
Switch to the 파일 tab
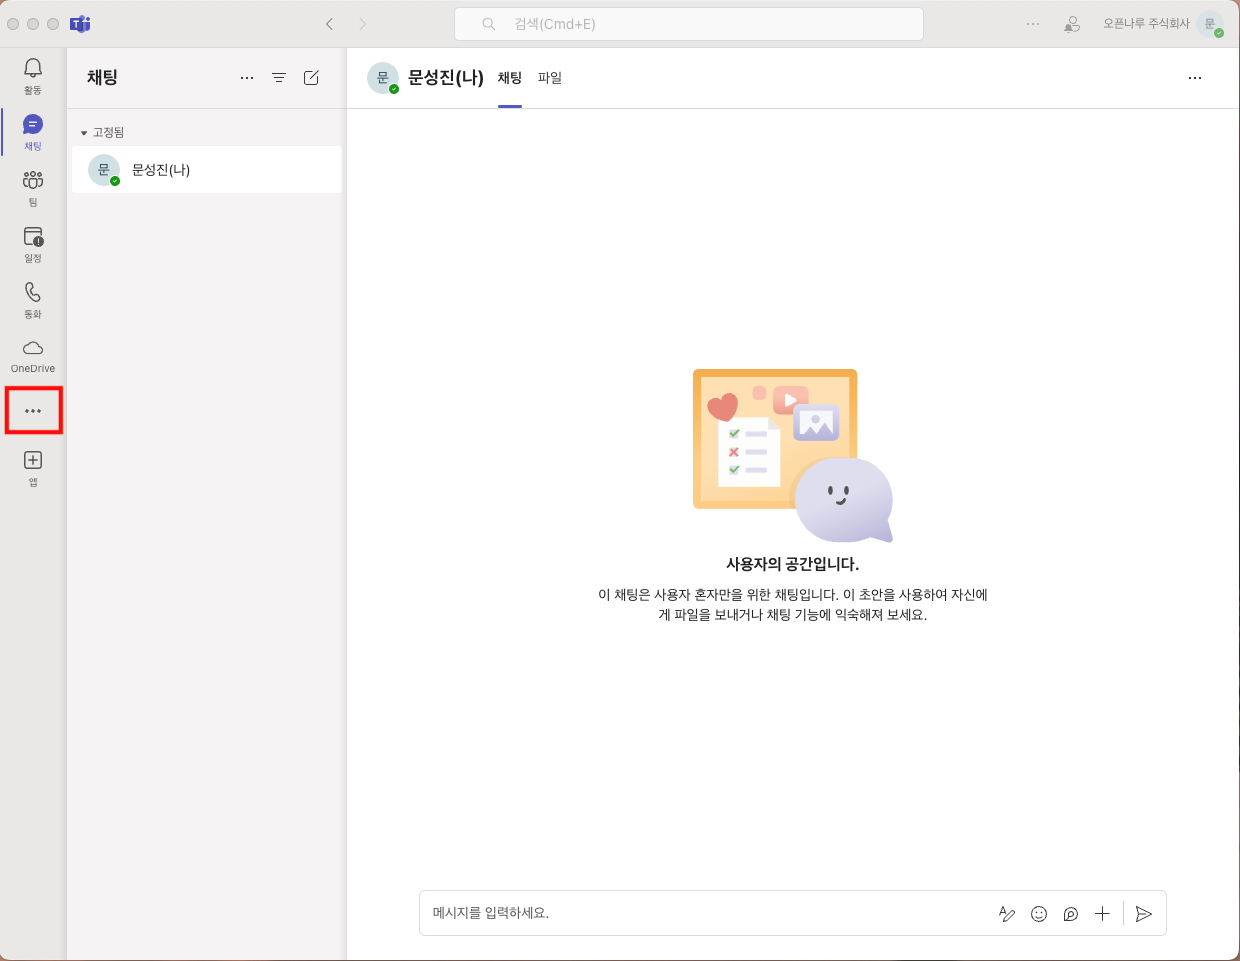550,78
